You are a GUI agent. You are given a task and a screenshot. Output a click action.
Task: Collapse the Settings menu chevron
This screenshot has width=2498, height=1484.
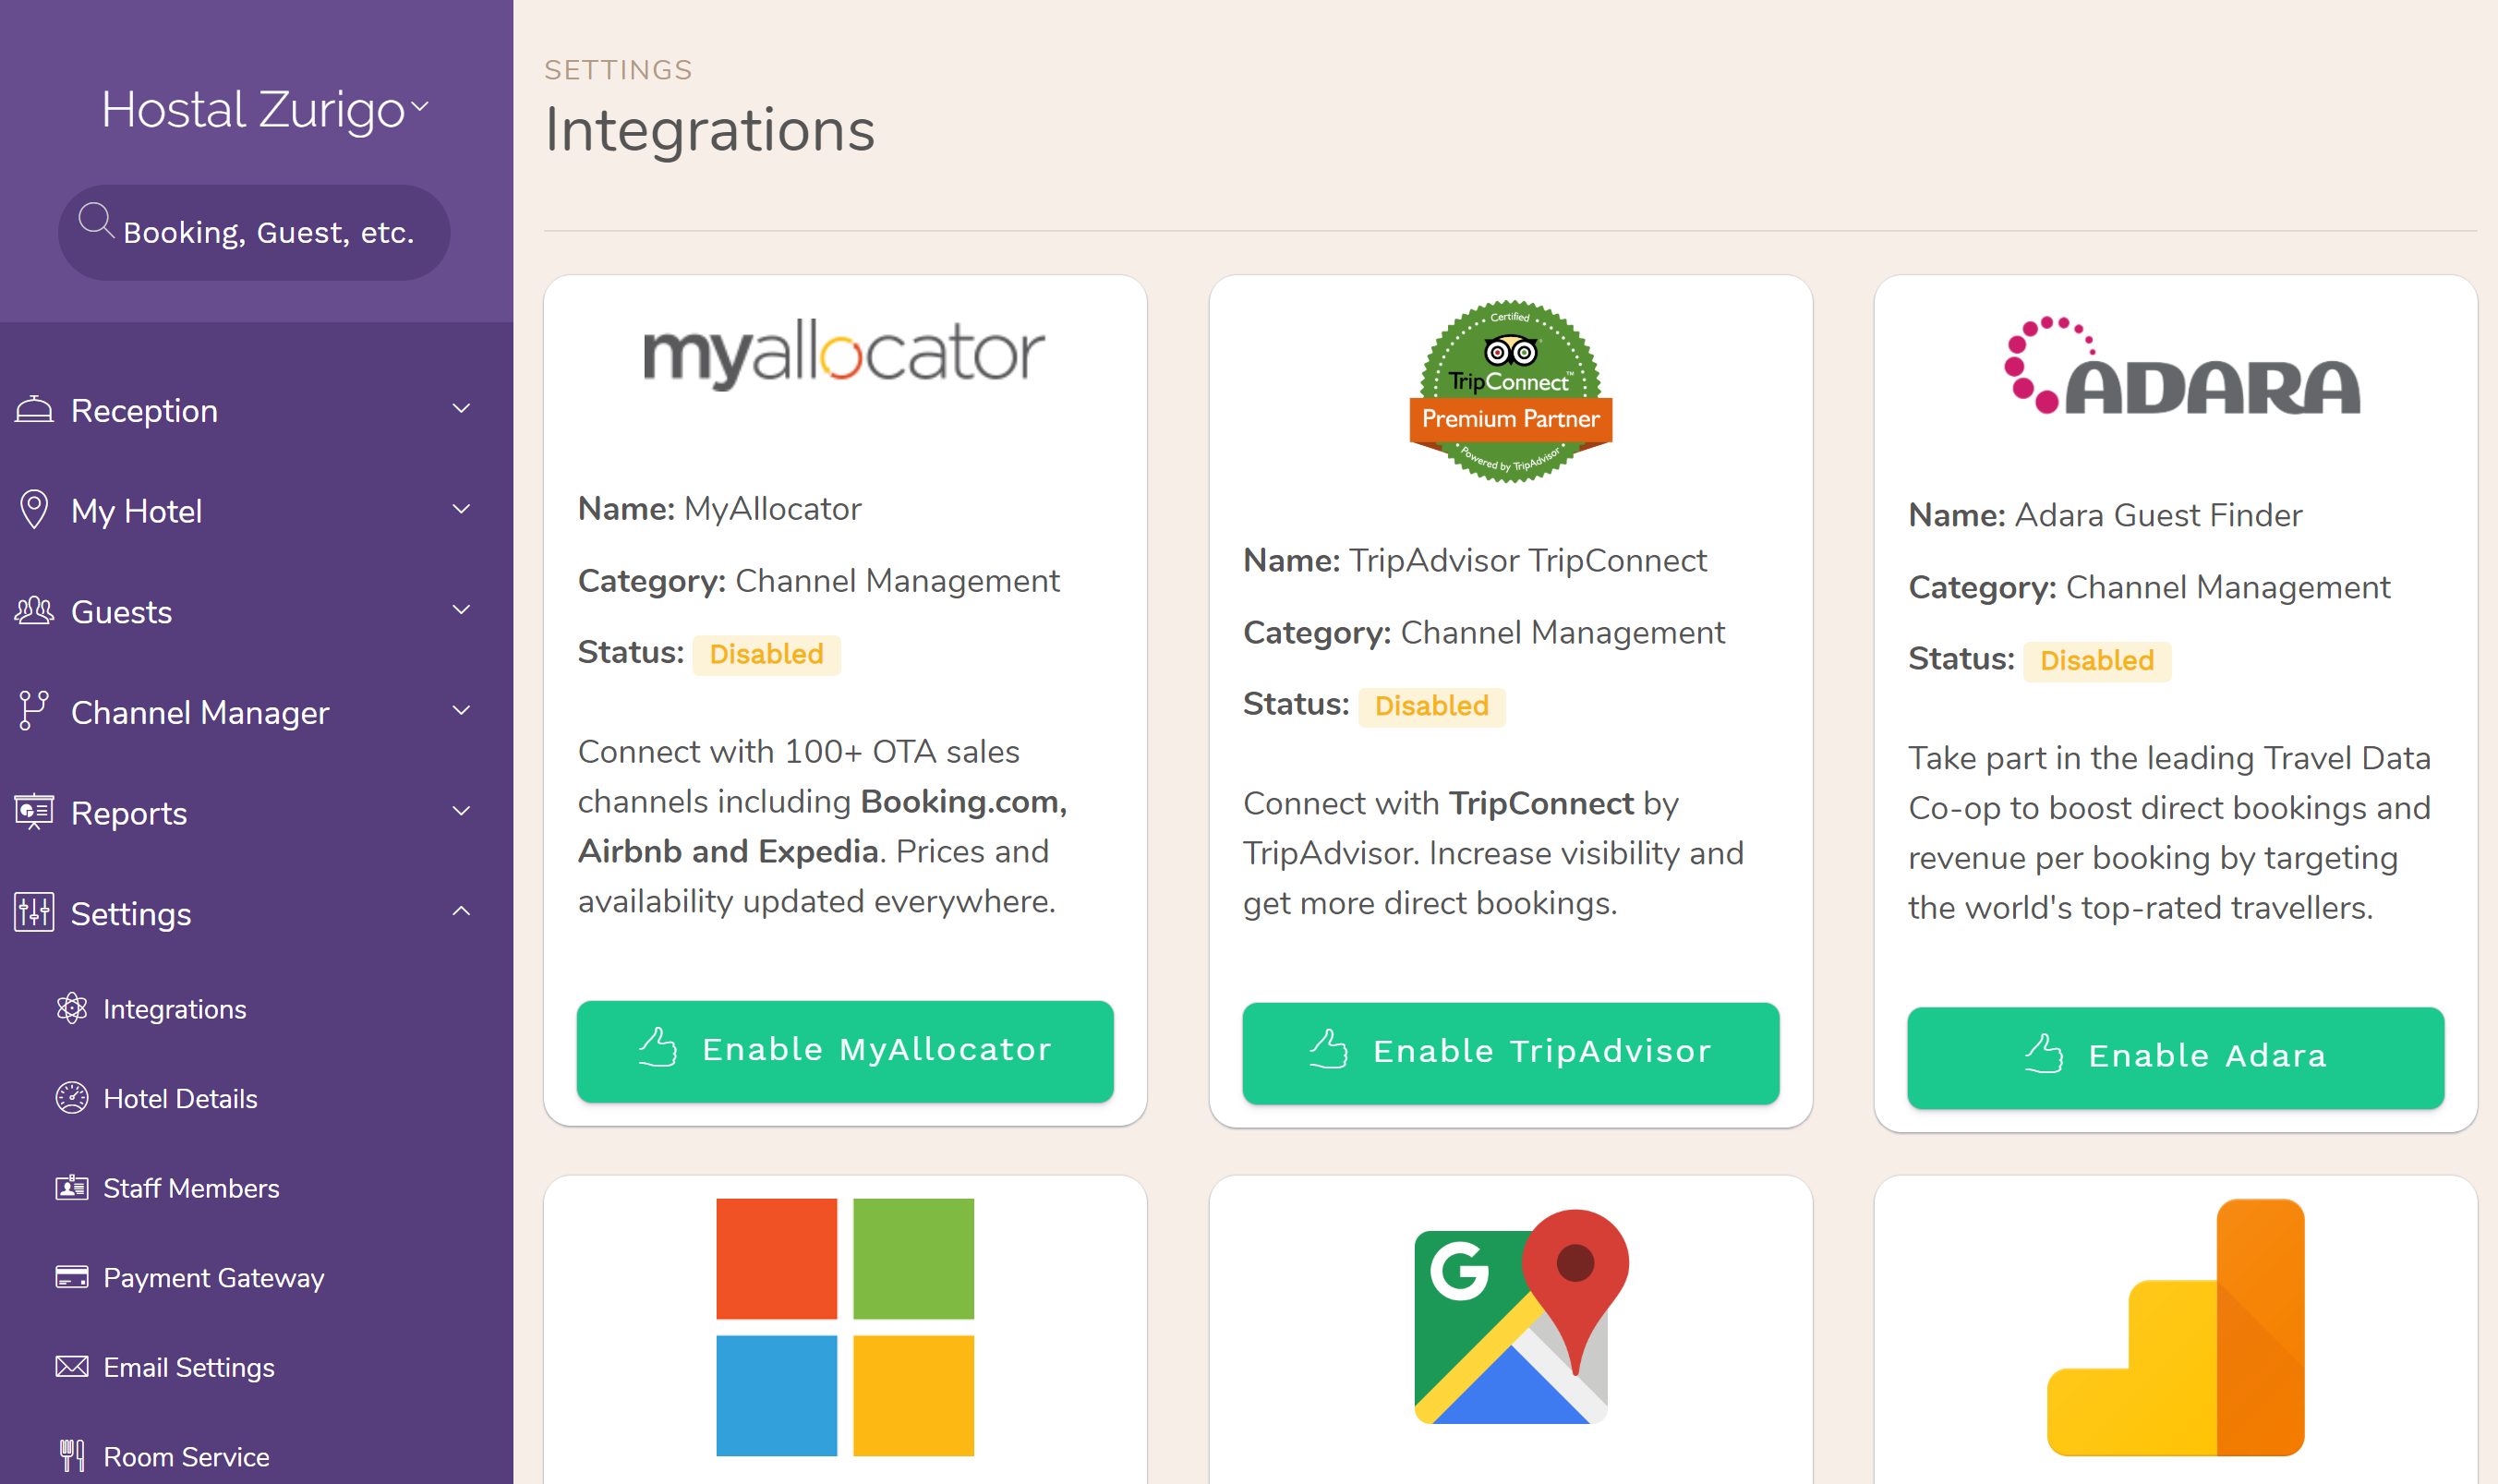[x=461, y=911]
